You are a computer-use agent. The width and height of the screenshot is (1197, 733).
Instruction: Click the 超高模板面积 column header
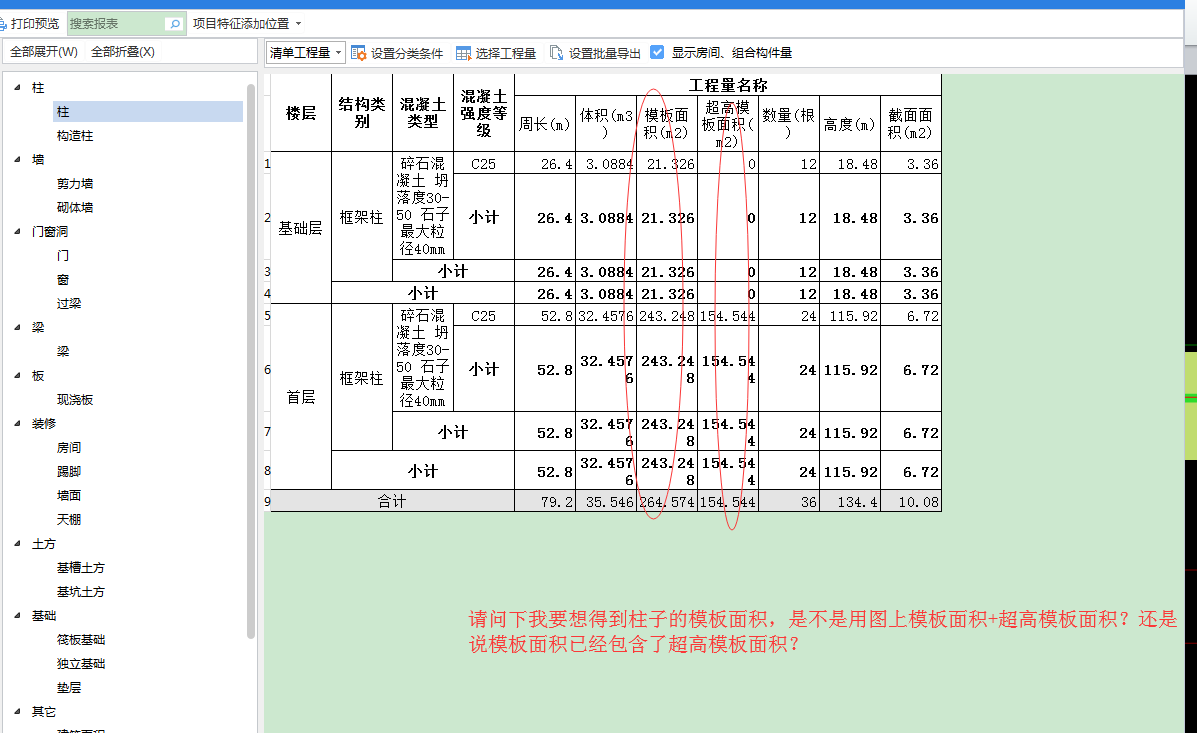(x=728, y=124)
